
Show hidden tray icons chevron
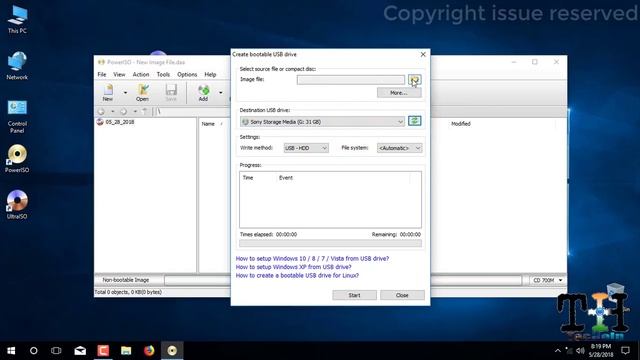558,351
